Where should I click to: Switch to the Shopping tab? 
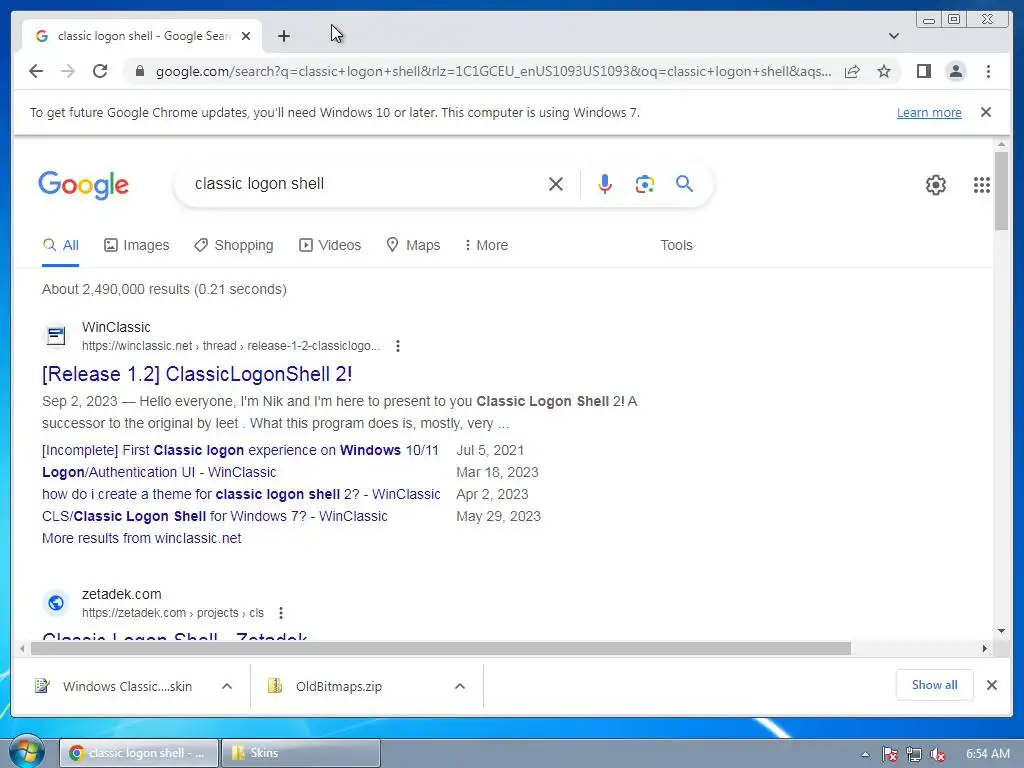pos(234,246)
